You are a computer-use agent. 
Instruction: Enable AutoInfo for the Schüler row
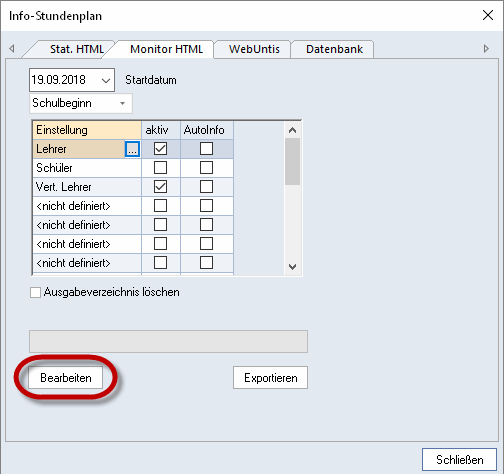206,168
